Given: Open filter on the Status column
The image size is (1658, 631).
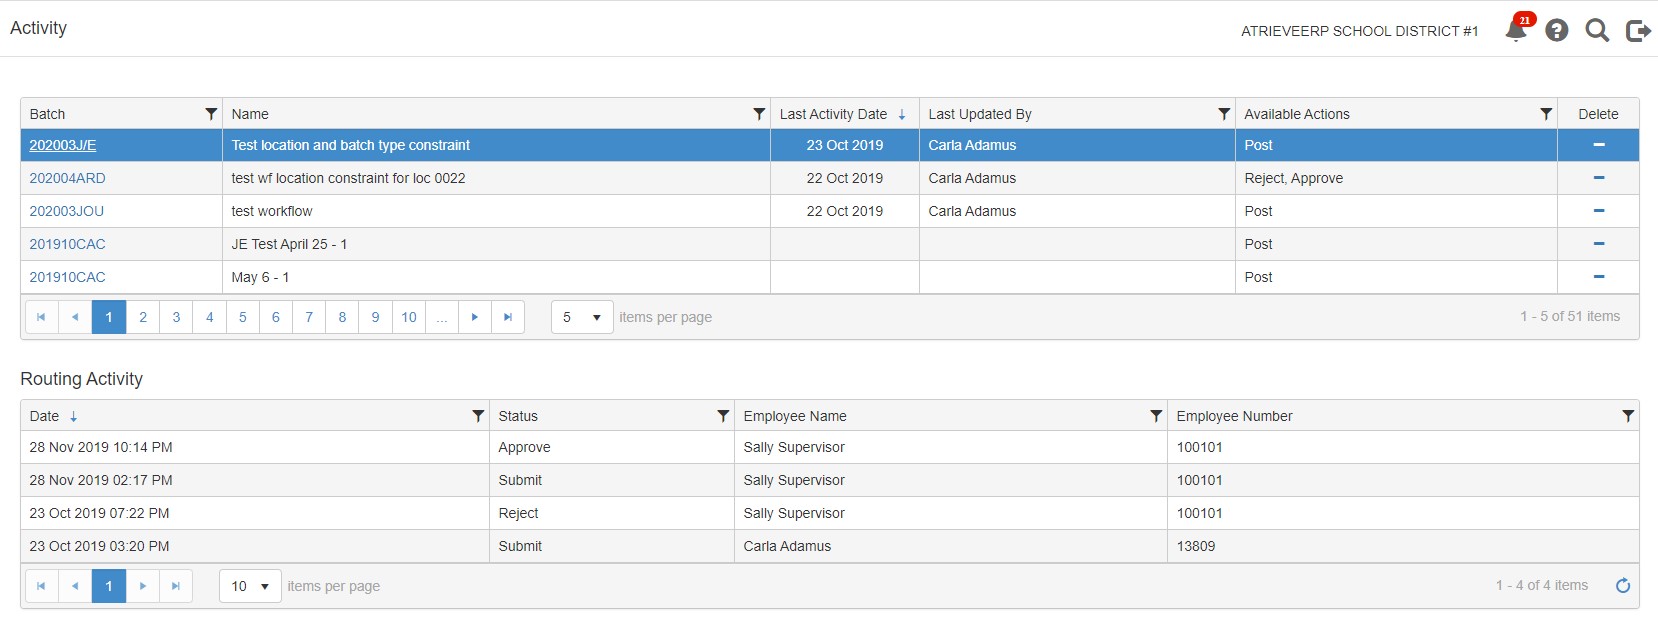Looking at the screenshot, I should (723, 416).
